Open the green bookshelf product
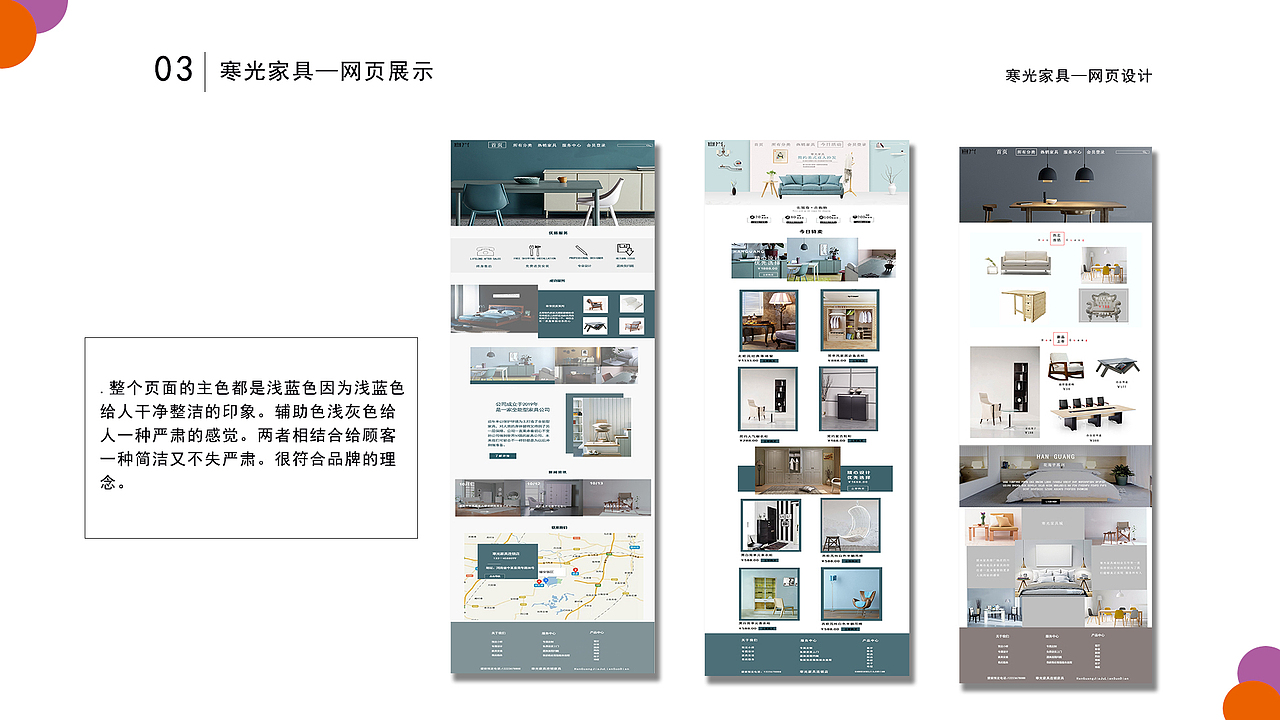 [770, 594]
